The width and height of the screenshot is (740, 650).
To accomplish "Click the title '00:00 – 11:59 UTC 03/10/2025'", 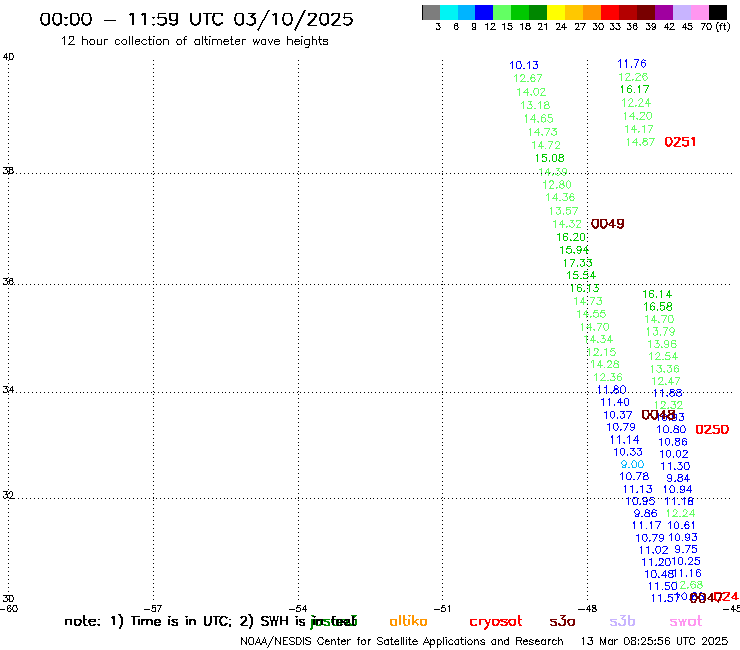I will click(x=196, y=19).
